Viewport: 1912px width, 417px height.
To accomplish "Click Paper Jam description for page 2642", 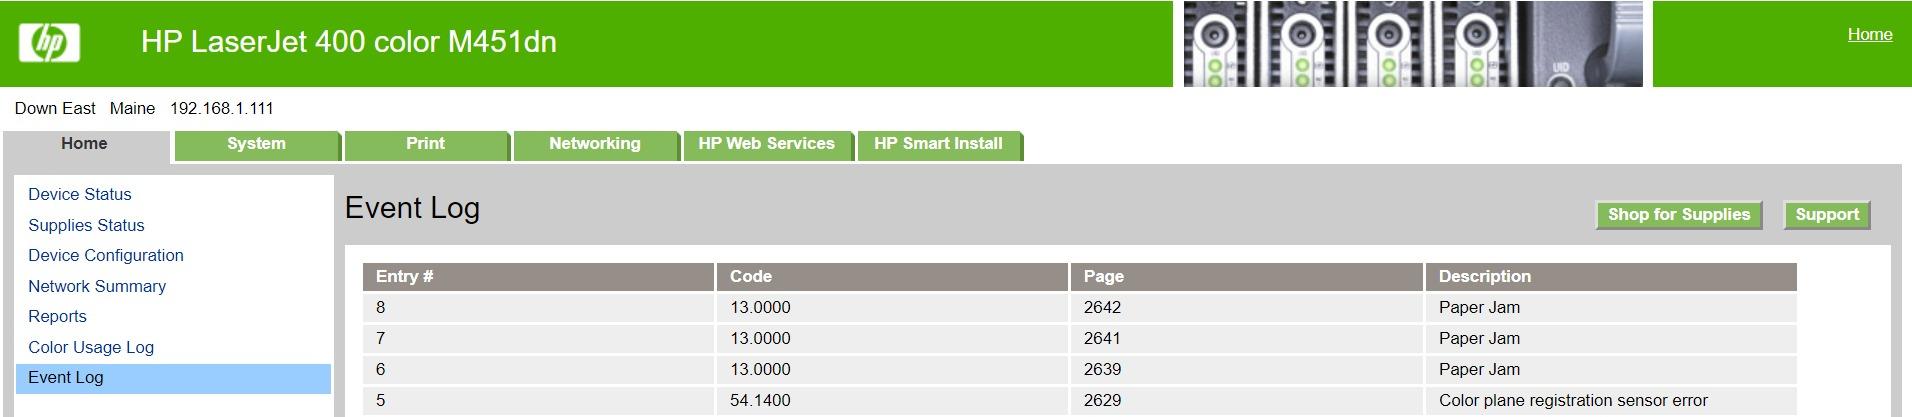I will [1479, 307].
